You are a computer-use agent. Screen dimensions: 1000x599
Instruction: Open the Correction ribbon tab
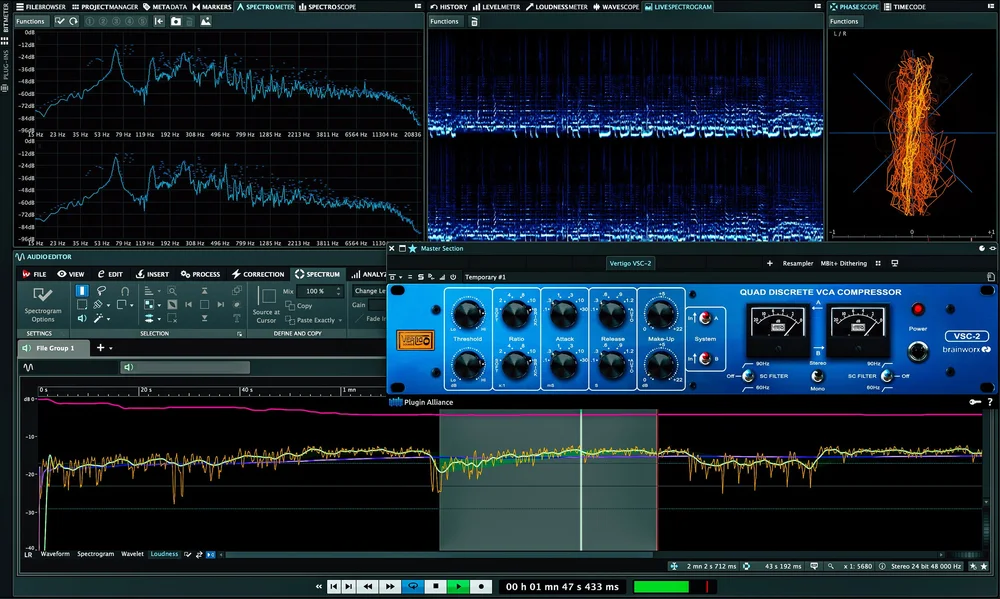[258, 274]
